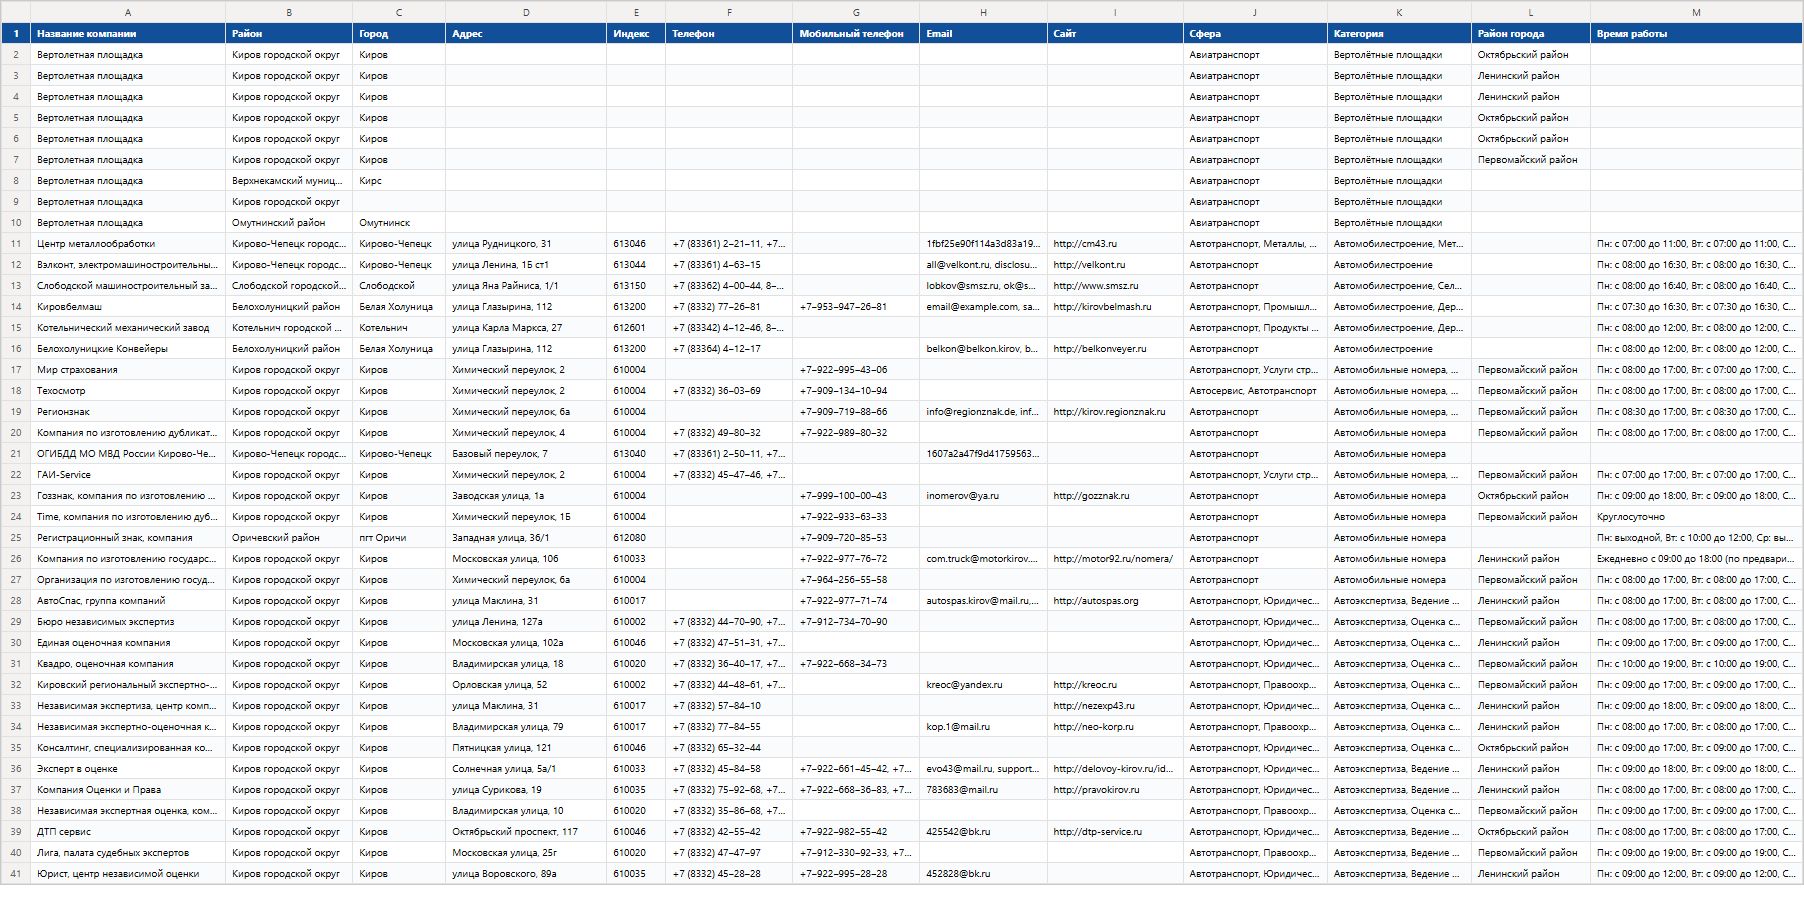
Task: Select phone cell "+7 (8332) 36–03–69"
Action: click(x=729, y=391)
